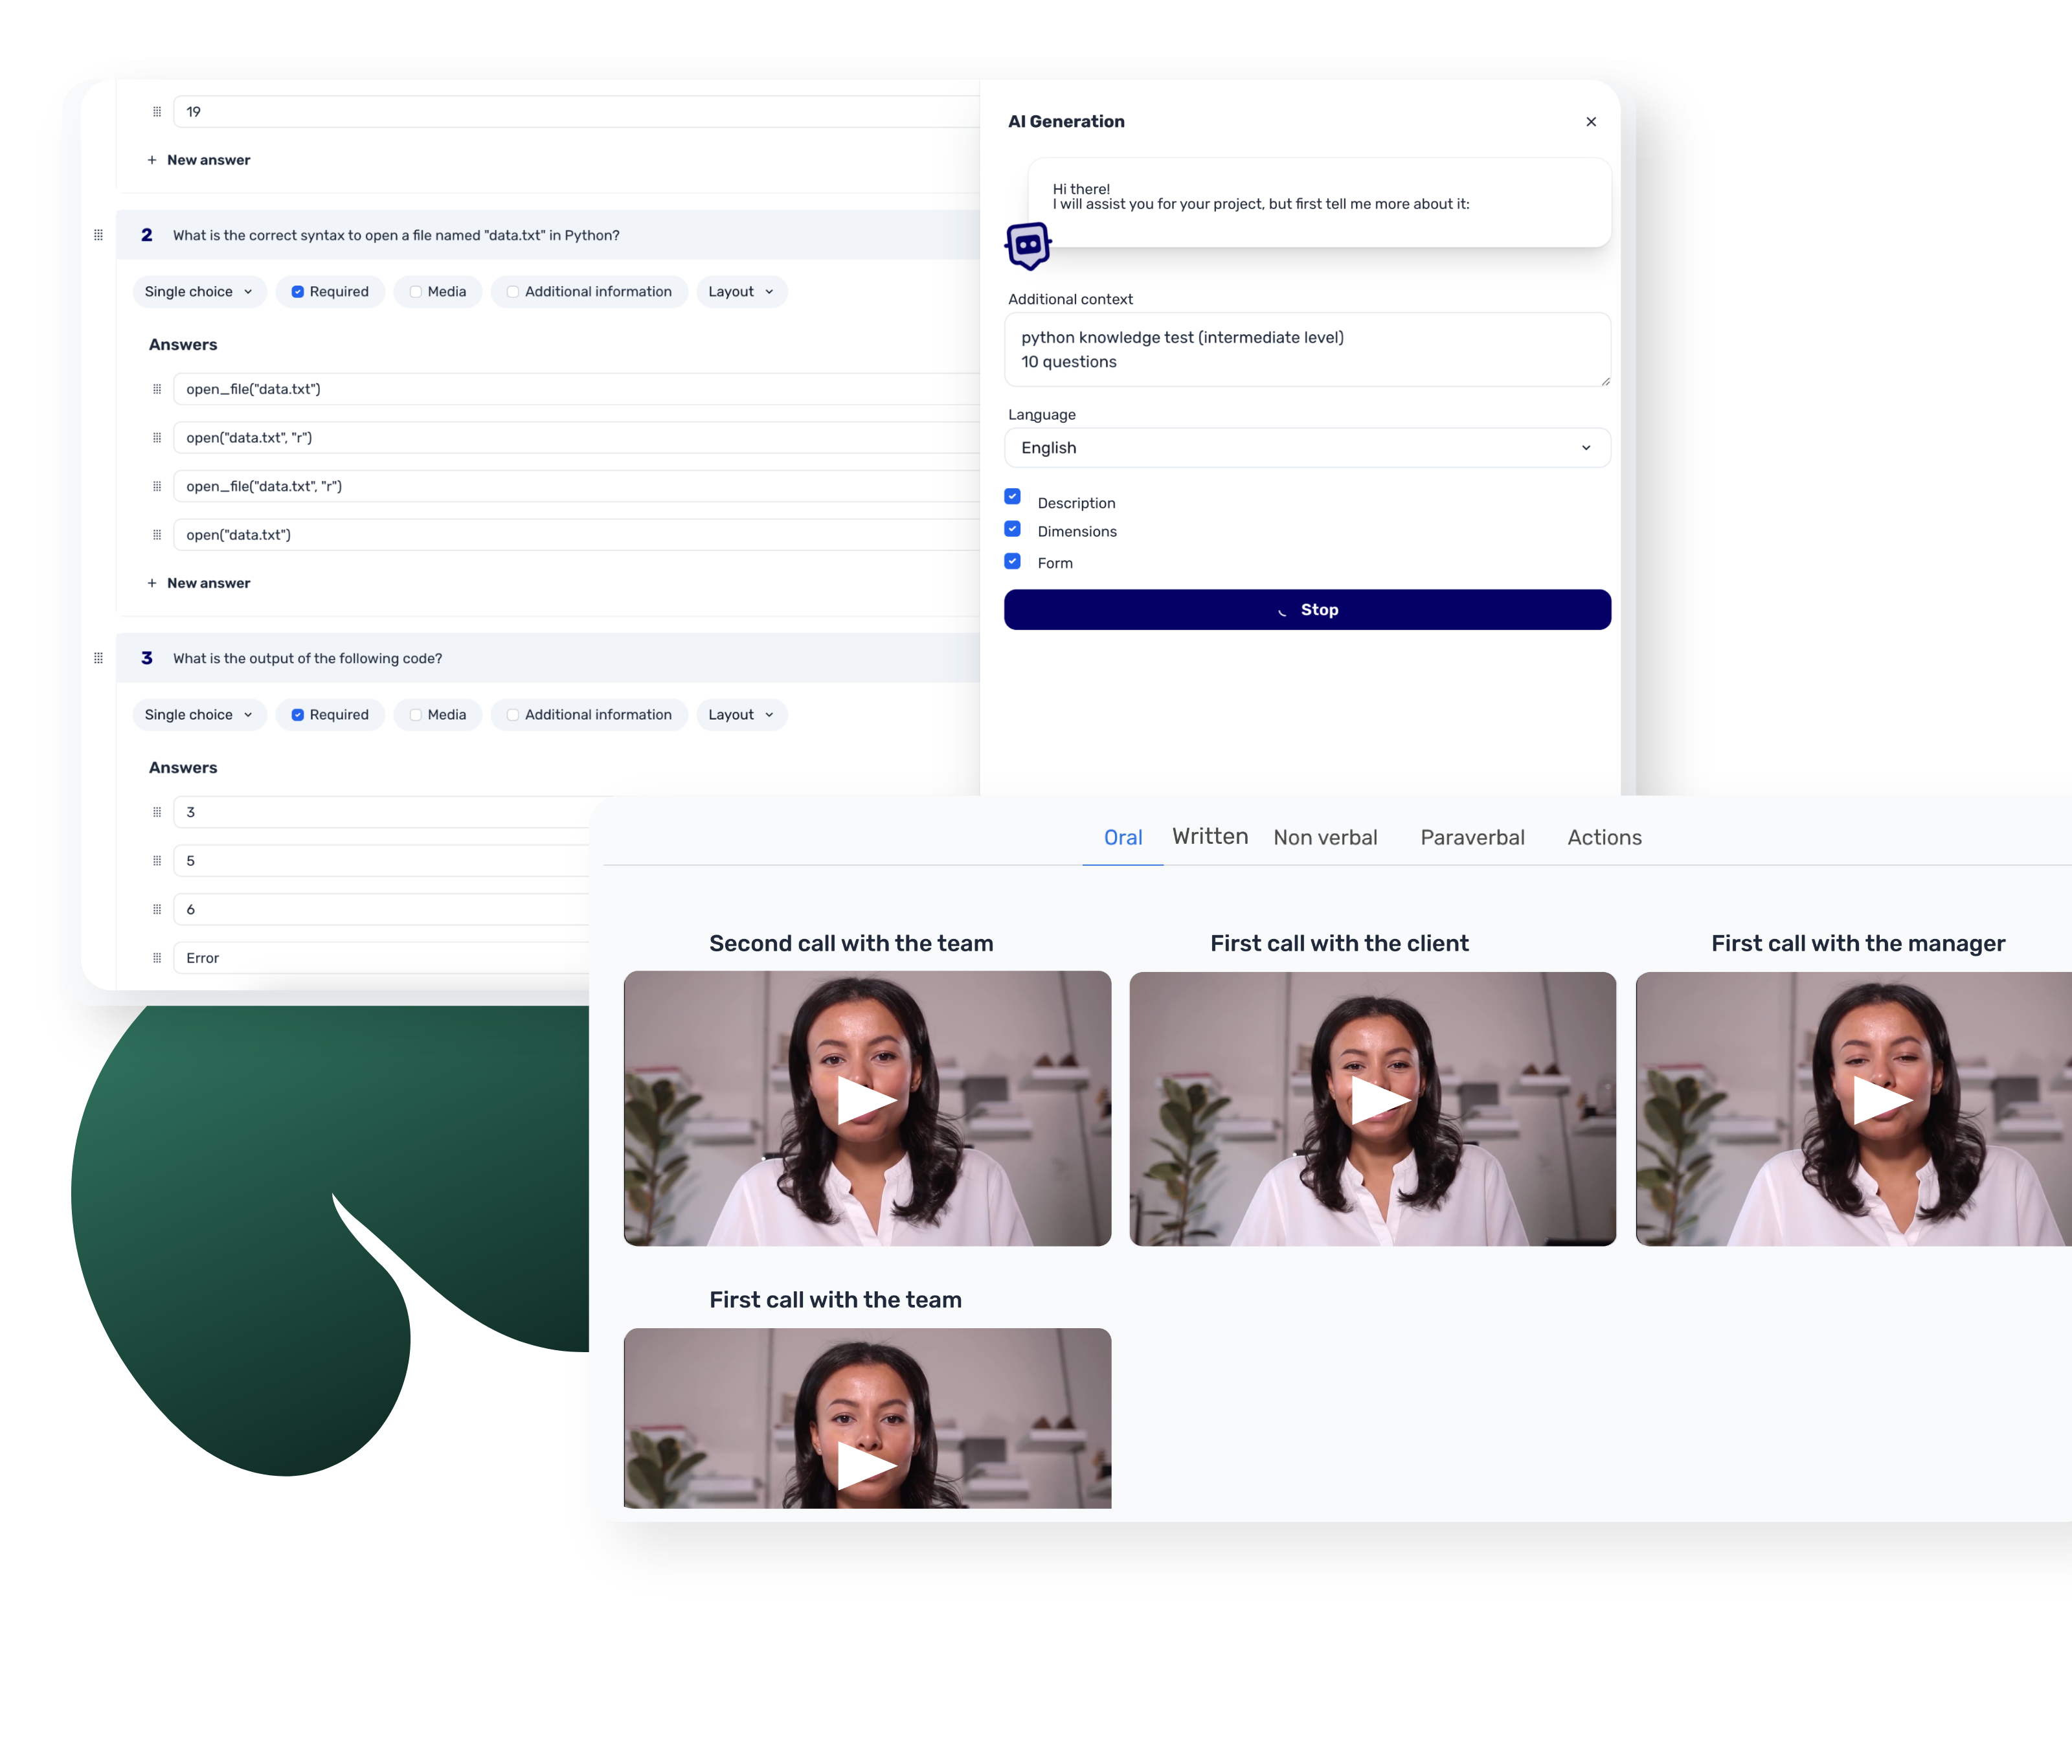Enable Media checkbox on question 3

tap(415, 715)
